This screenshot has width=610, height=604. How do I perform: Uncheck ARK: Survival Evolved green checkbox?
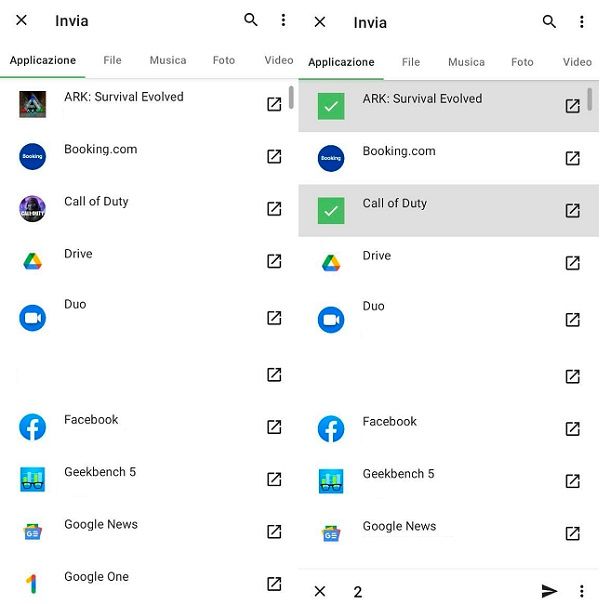(x=331, y=106)
